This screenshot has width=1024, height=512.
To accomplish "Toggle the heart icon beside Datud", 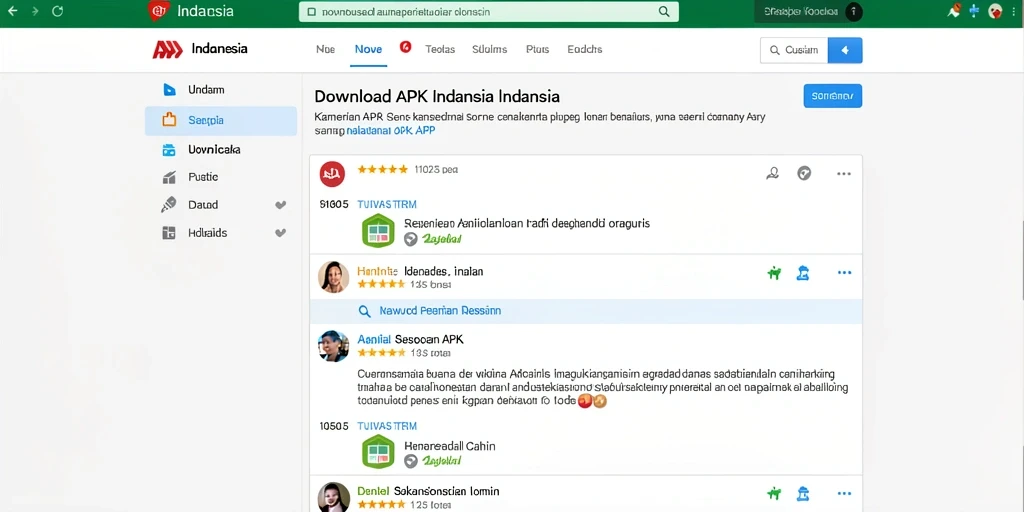I will pos(281,205).
